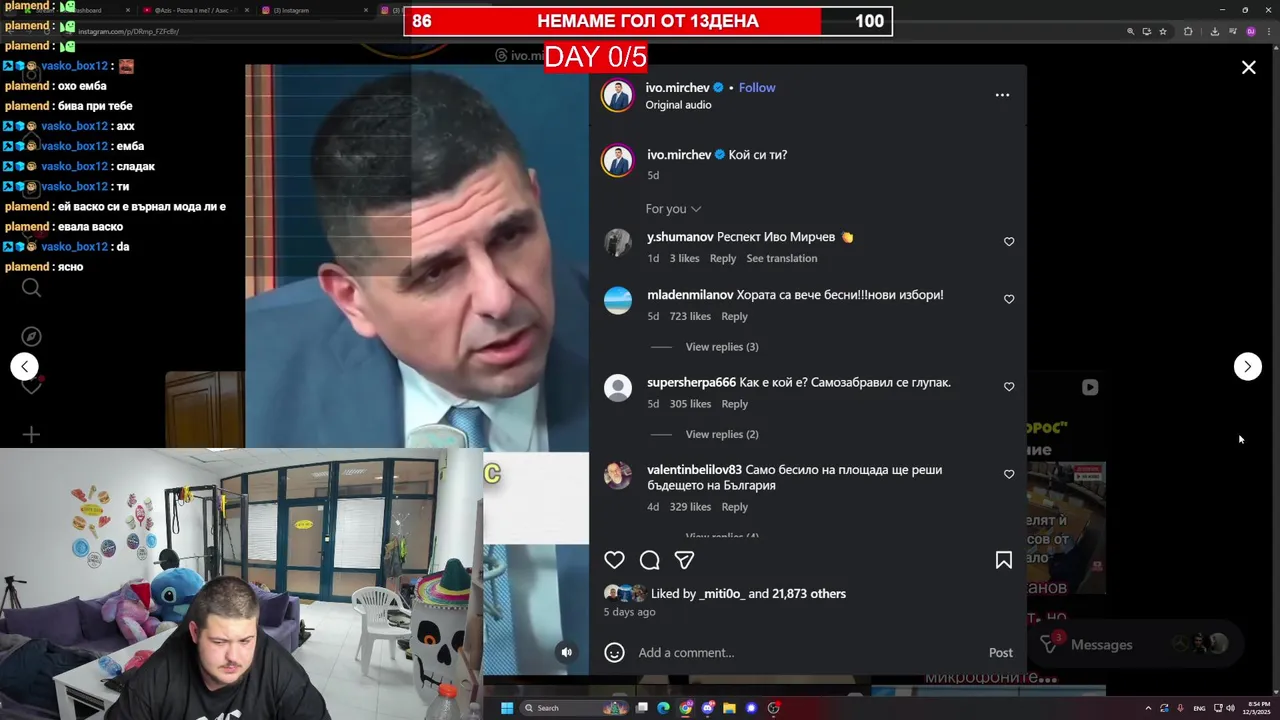Close the Azis YouTube tab
The width and height of the screenshot is (1280, 720).
point(247,10)
